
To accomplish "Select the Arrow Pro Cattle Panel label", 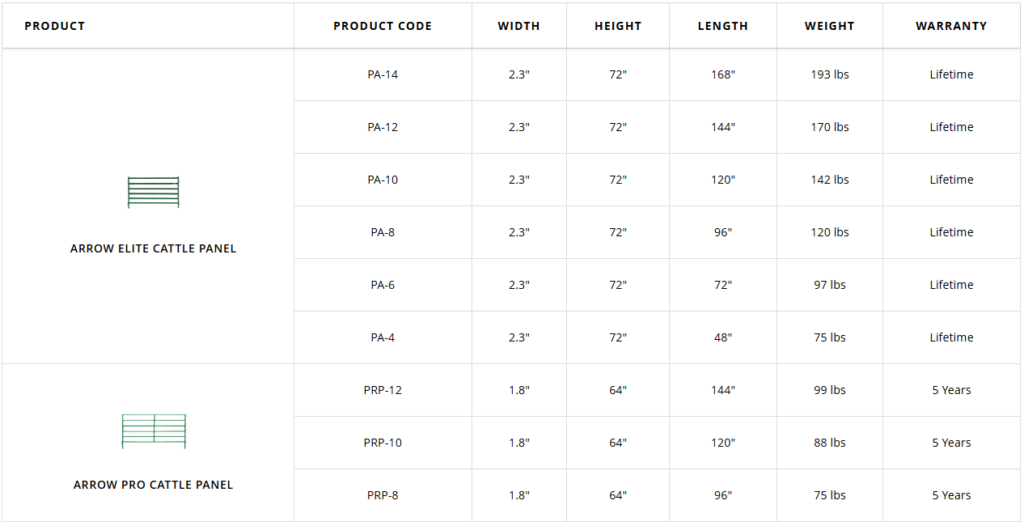I will point(153,485).
